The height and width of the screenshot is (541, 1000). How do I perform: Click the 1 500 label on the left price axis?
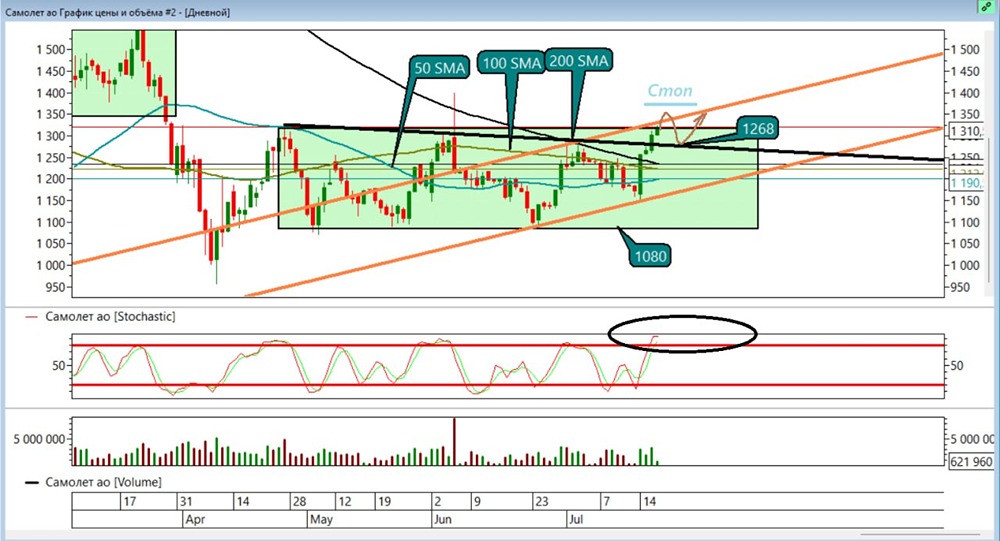point(50,50)
